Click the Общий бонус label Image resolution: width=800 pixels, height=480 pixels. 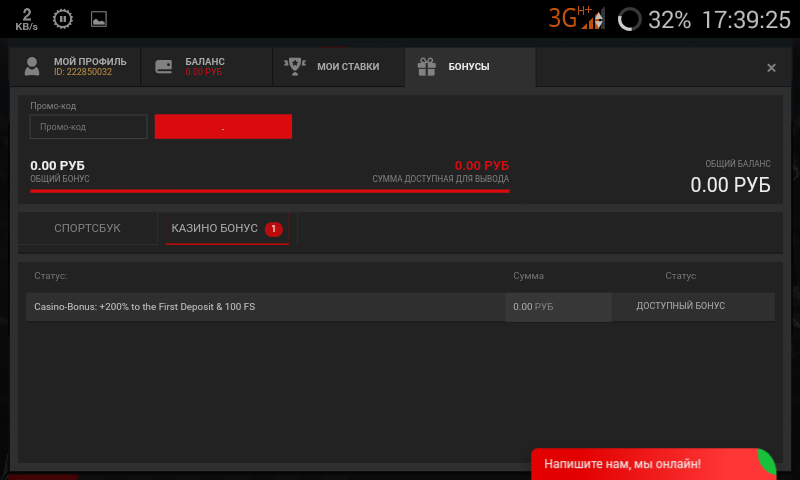[x=60, y=179]
